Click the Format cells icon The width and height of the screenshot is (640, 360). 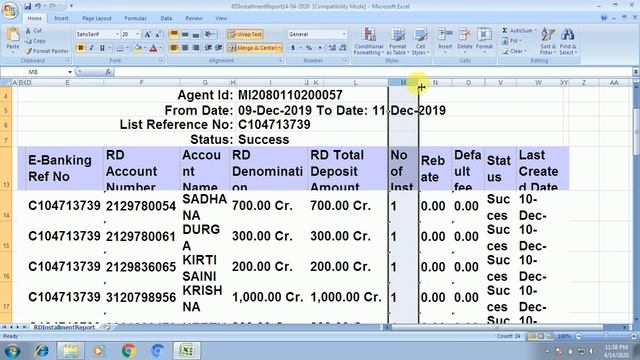coord(484,35)
